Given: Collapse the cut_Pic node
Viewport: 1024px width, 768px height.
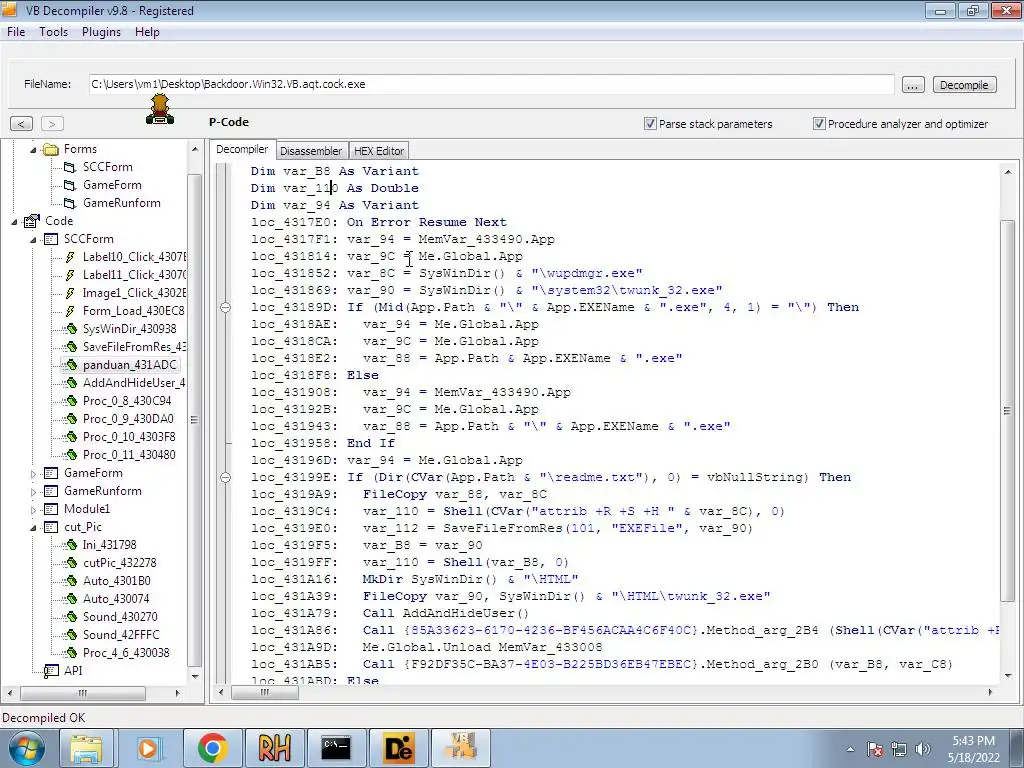Looking at the screenshot, I should click(33, 528).
